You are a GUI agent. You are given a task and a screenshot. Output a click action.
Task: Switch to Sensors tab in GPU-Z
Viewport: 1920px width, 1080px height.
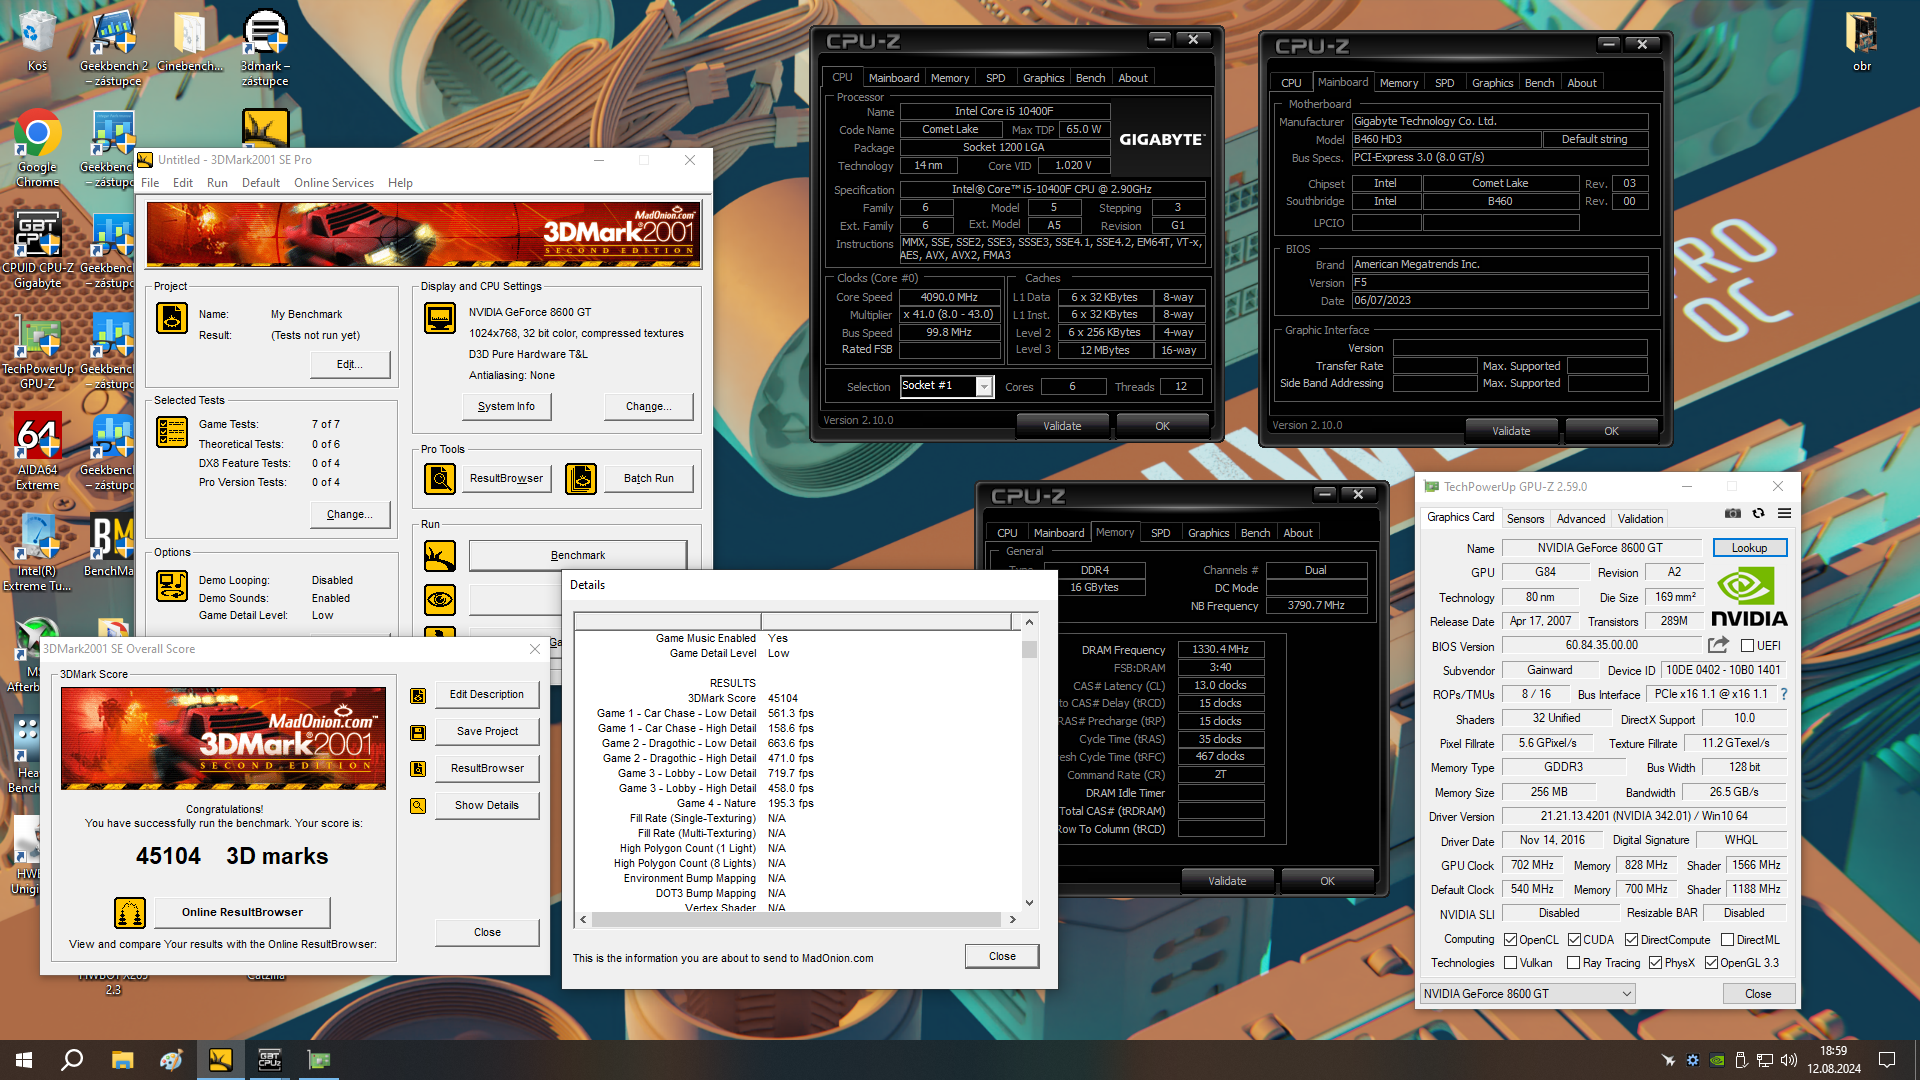click(1525, 519)
